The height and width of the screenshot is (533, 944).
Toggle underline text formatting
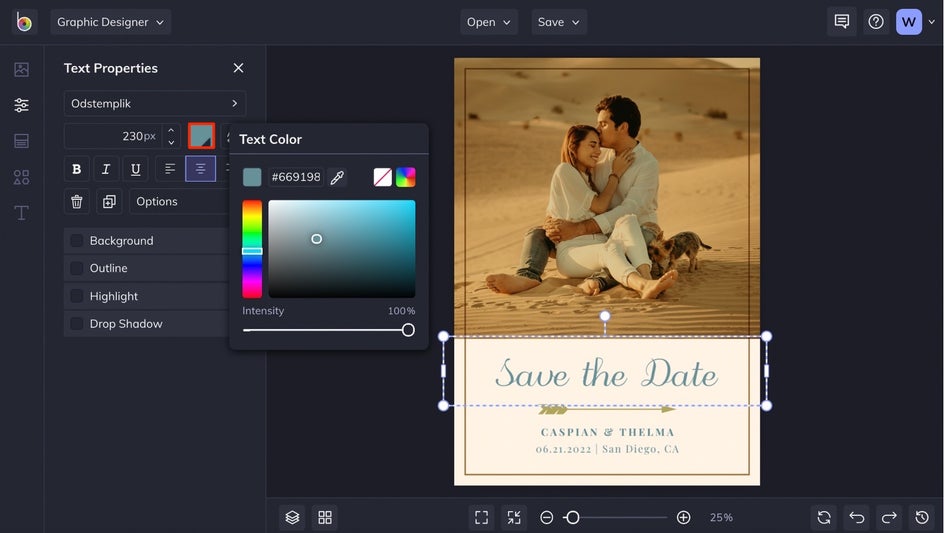coord(135,169)
